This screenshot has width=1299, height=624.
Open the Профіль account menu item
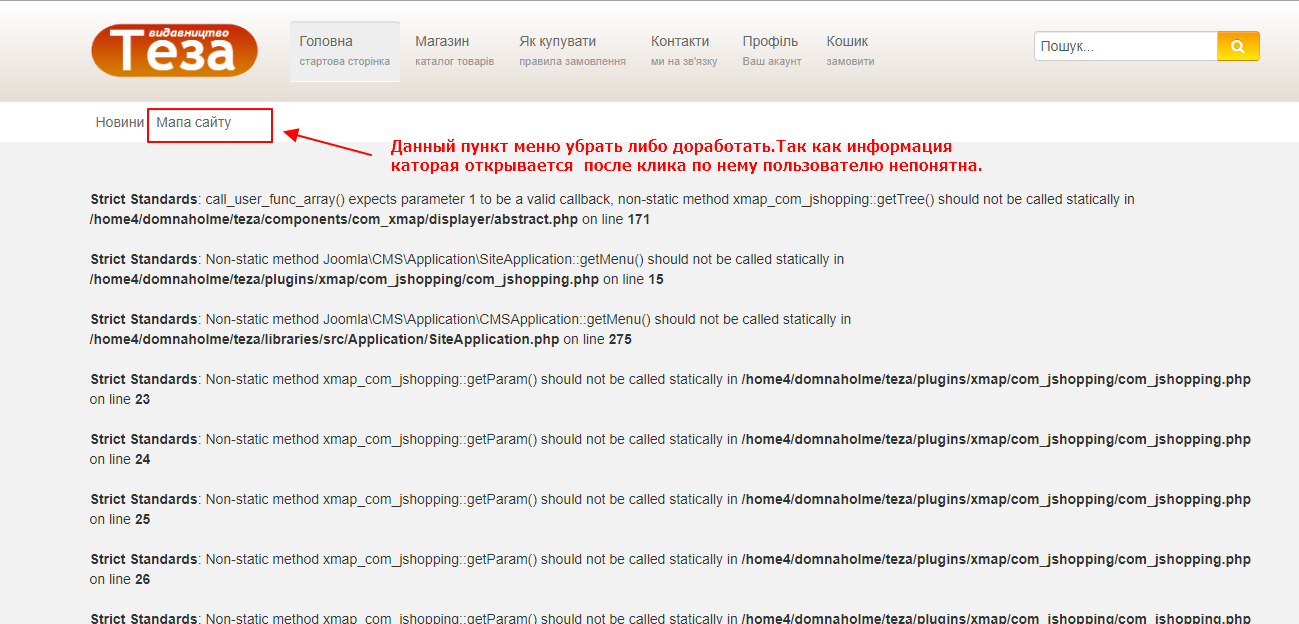click(x=772, y=51)
